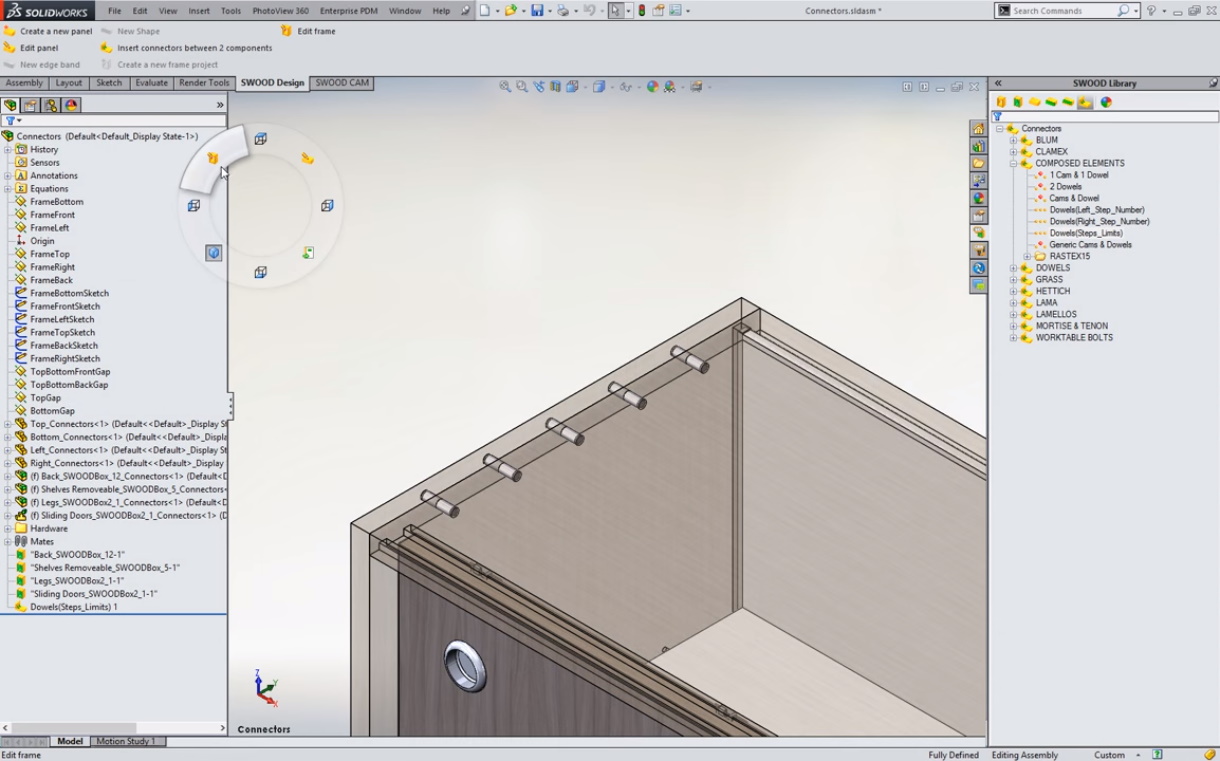Click the yellow connector icon in the gesture wheel
Screen dimensions: 1220x761
coord(307,158)
